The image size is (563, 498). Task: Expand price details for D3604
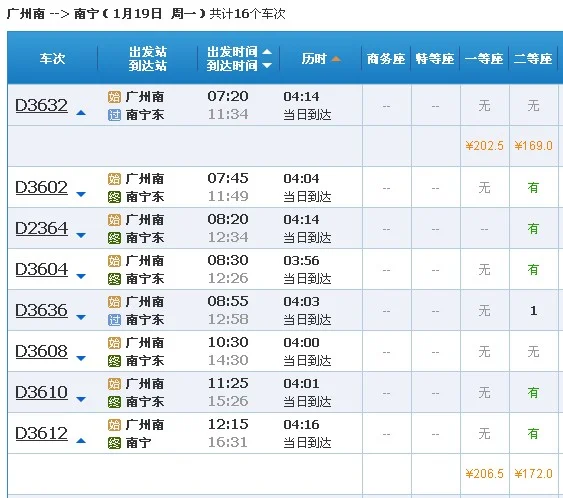click(x=81, y=276)
